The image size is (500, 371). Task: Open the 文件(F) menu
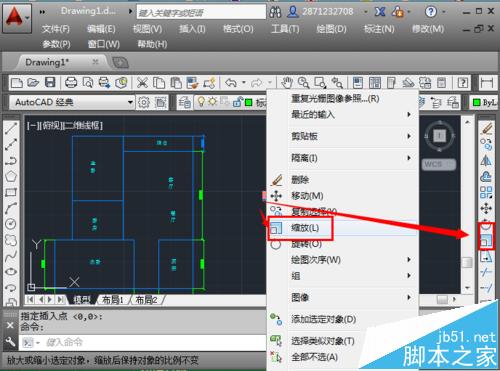(x=55, y=29)
